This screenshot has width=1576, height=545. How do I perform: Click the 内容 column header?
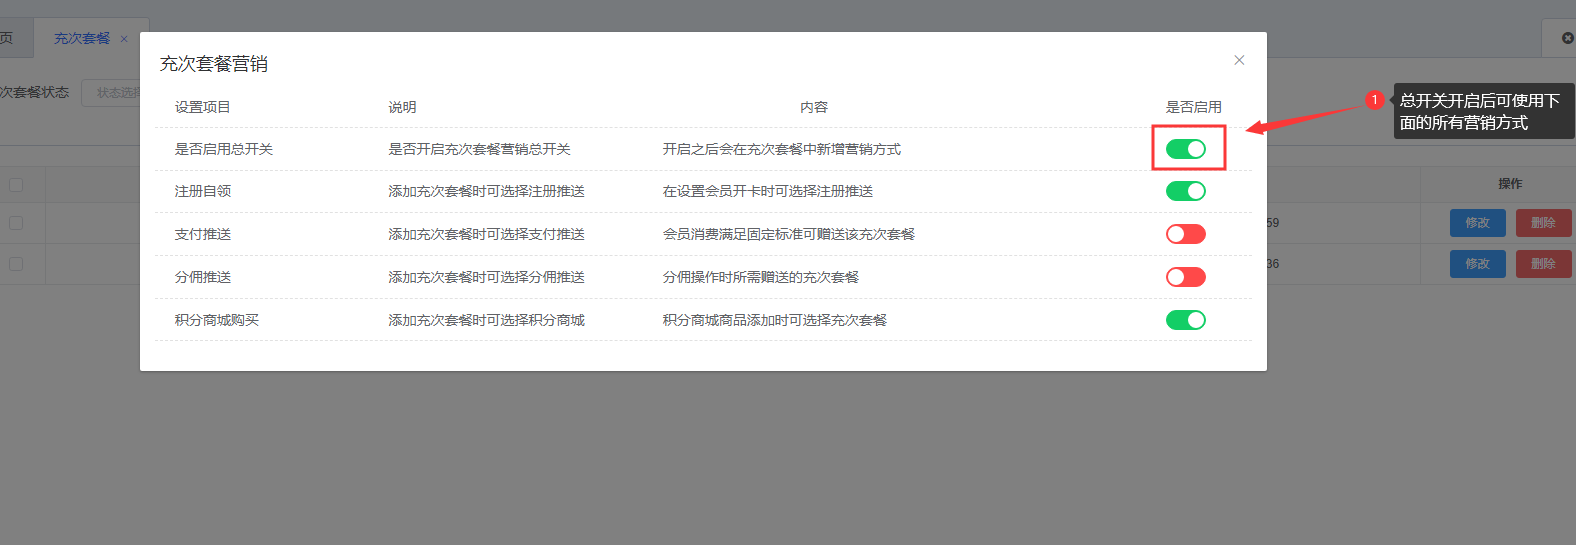(814, 107)
